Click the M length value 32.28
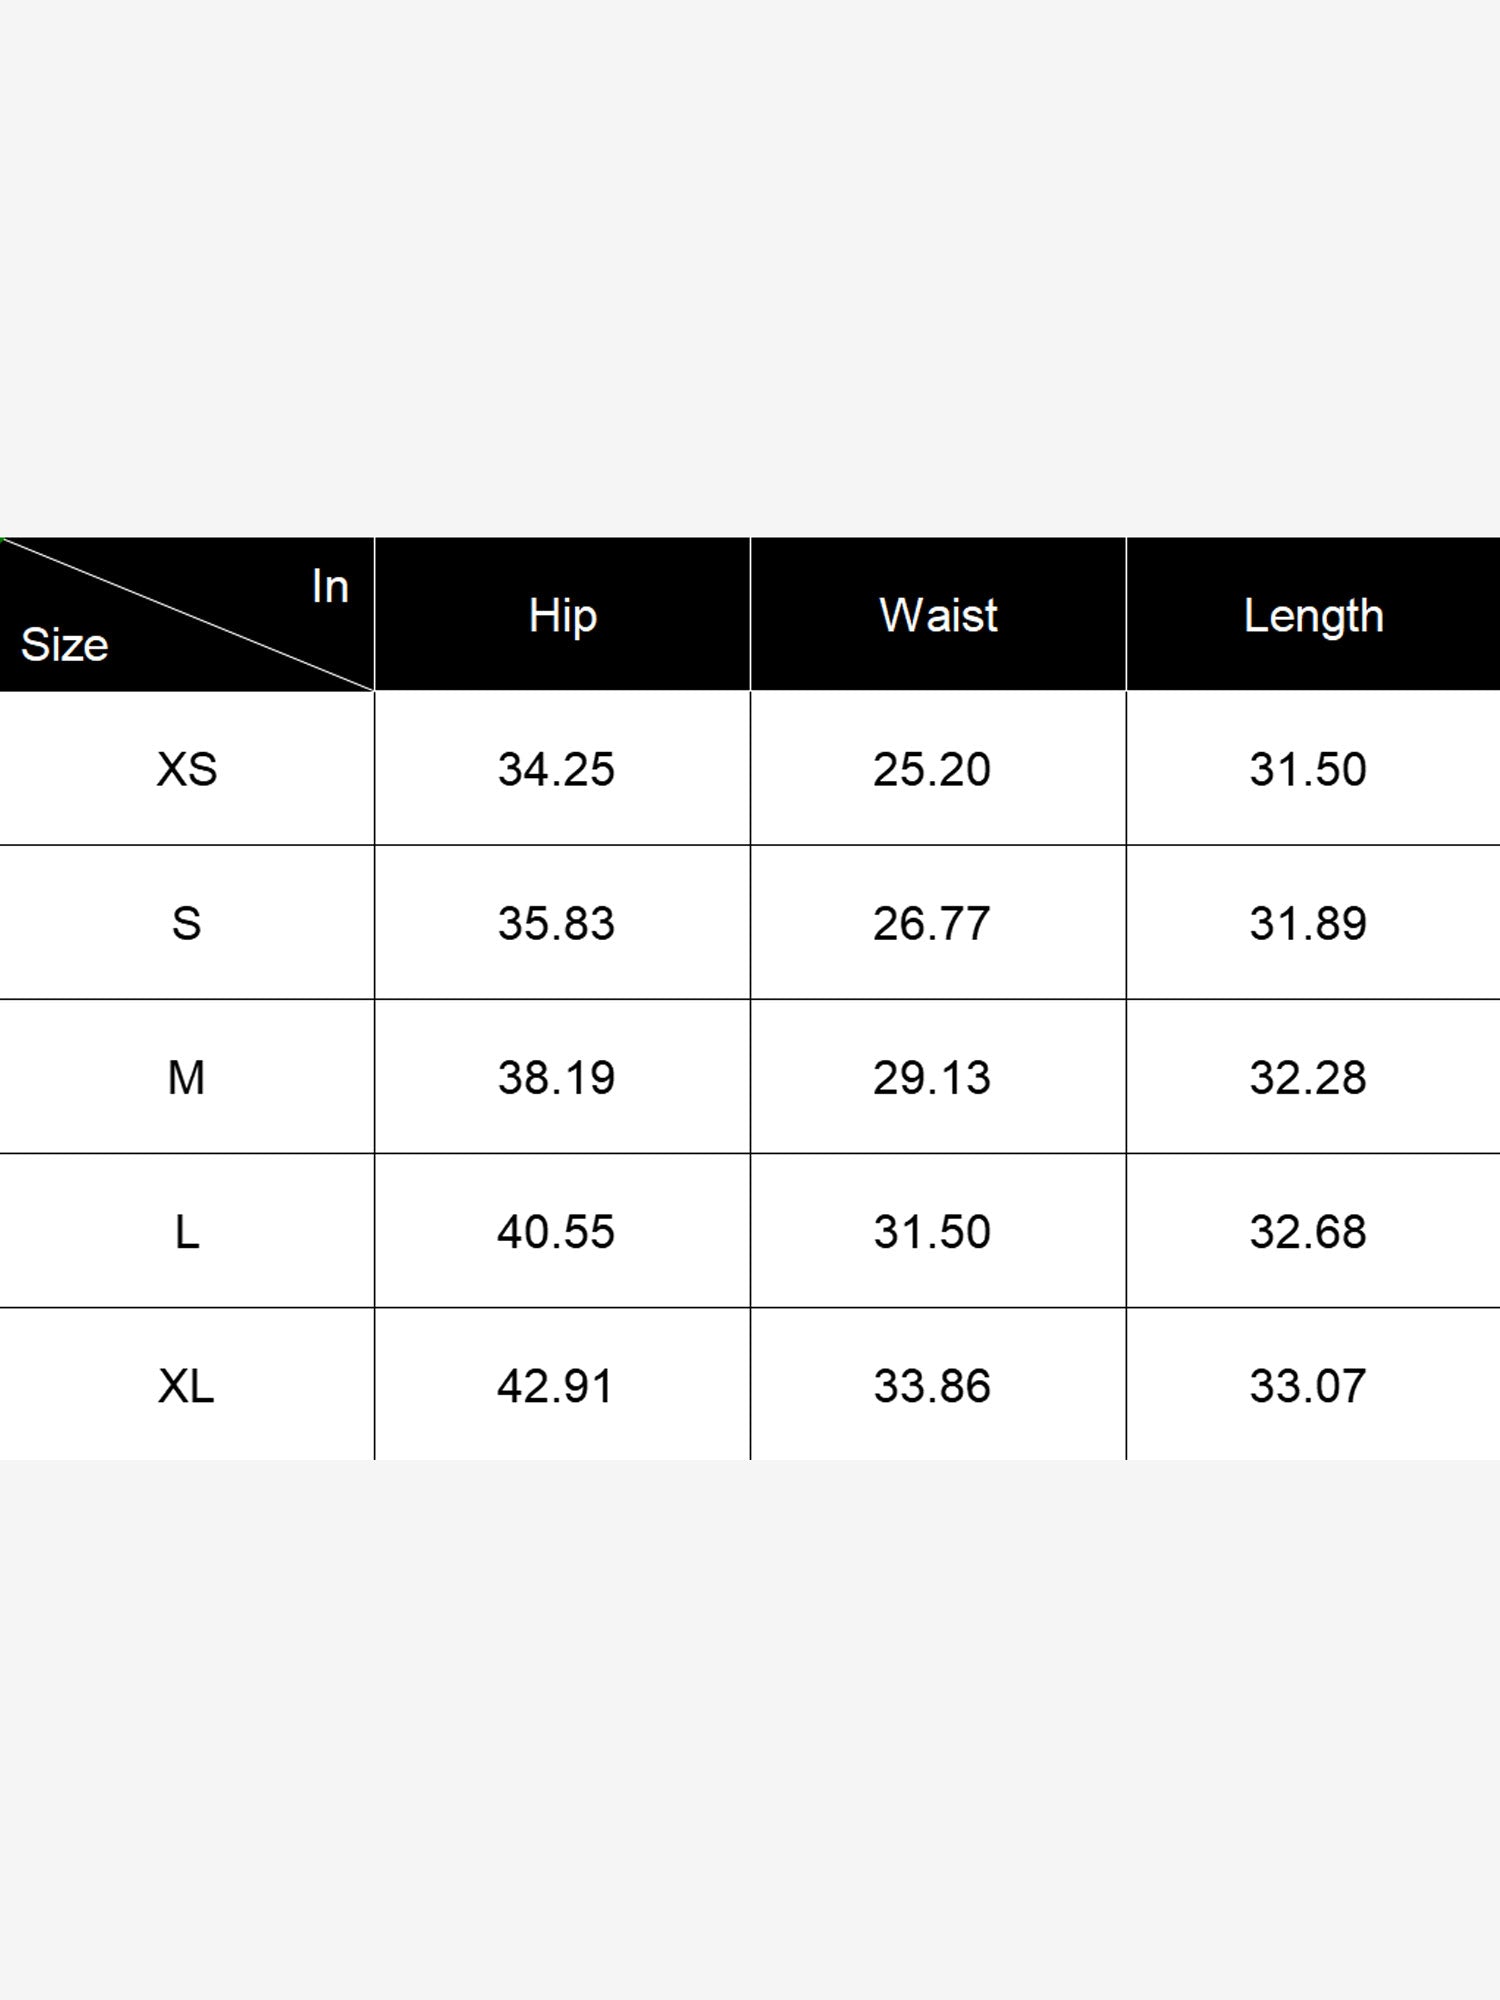Image resolution: width=1500 pixels, height=2000 pixels. [1307, 1077]
